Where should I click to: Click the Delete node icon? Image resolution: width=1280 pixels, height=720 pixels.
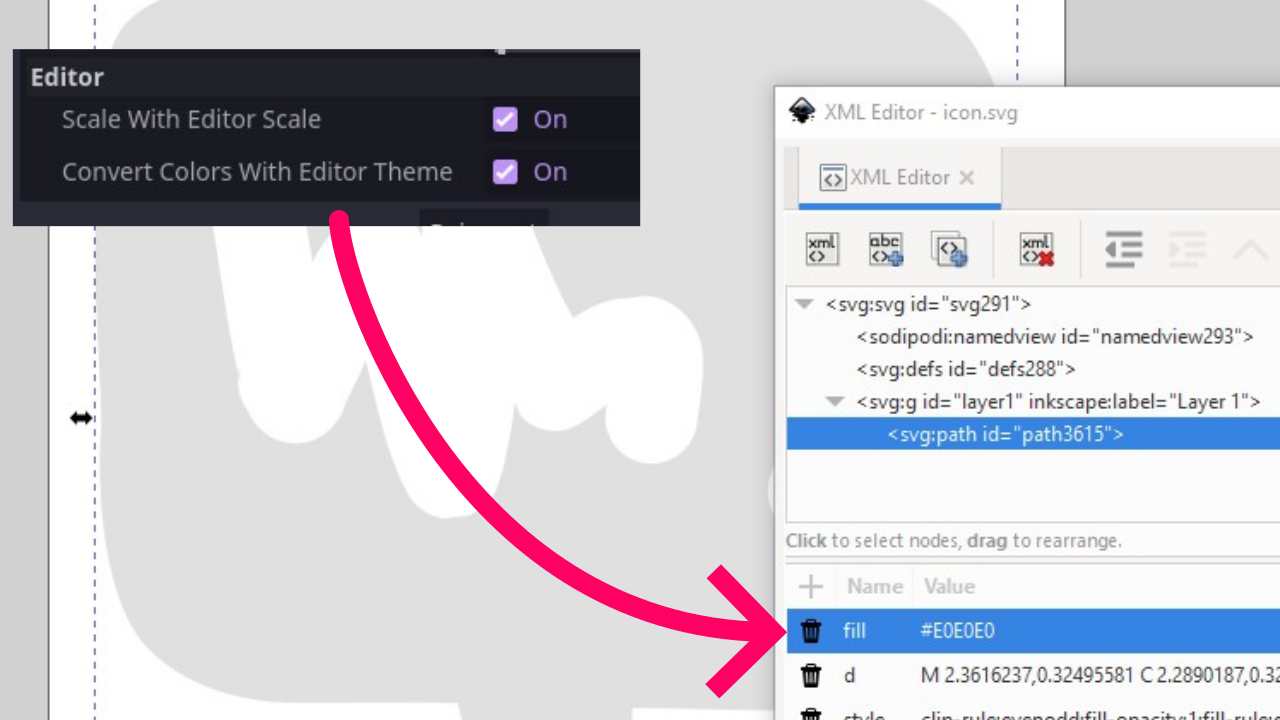1036,249
